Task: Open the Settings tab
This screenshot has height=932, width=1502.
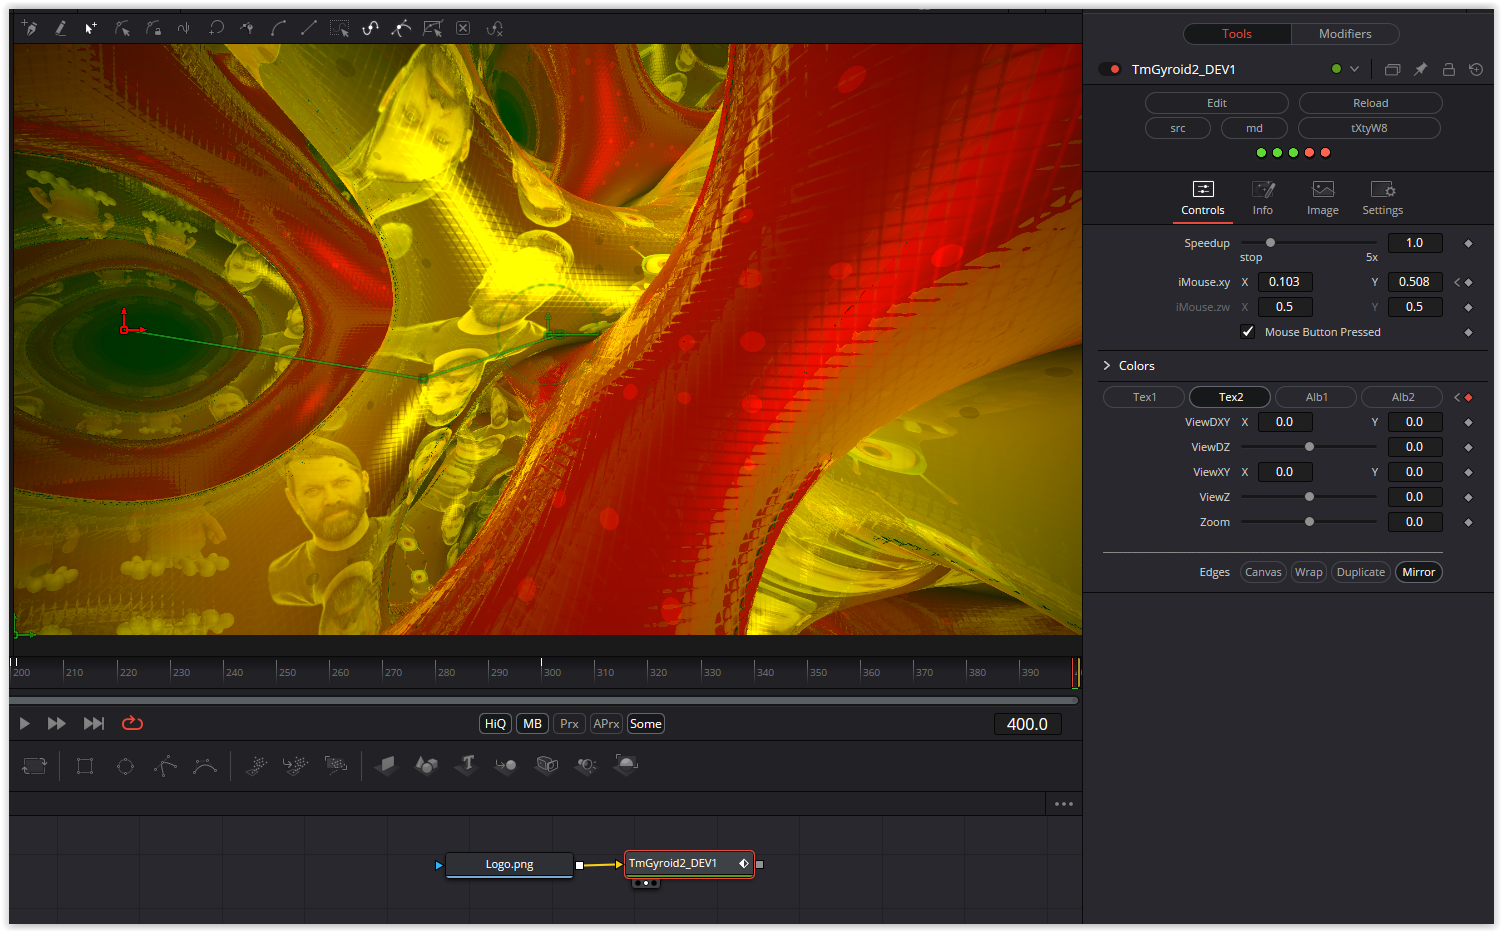Action: (x=1382, y=197)
